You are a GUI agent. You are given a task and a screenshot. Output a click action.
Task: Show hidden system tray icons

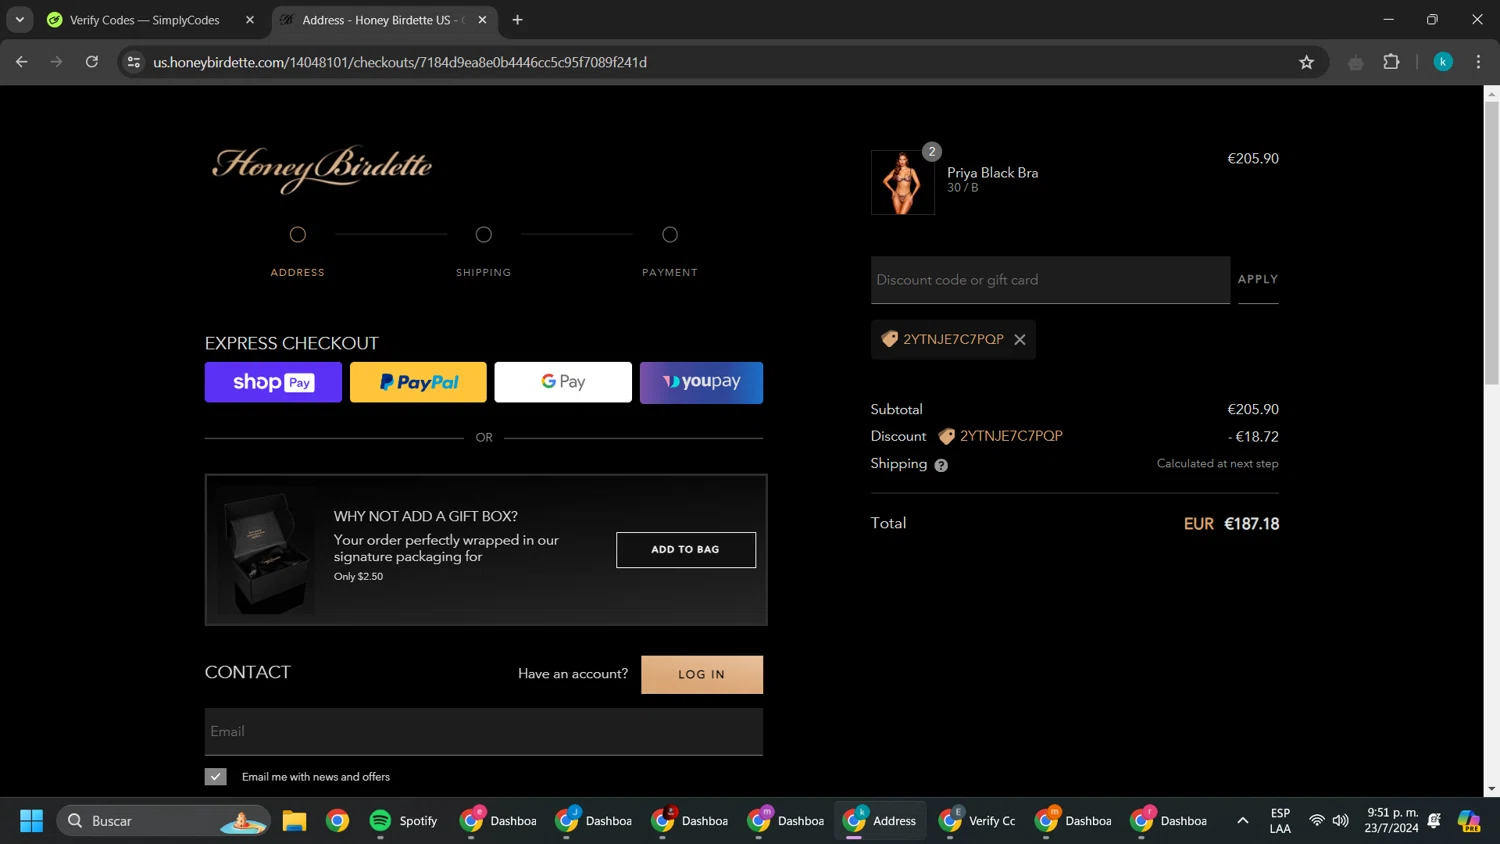point(1243,821)
